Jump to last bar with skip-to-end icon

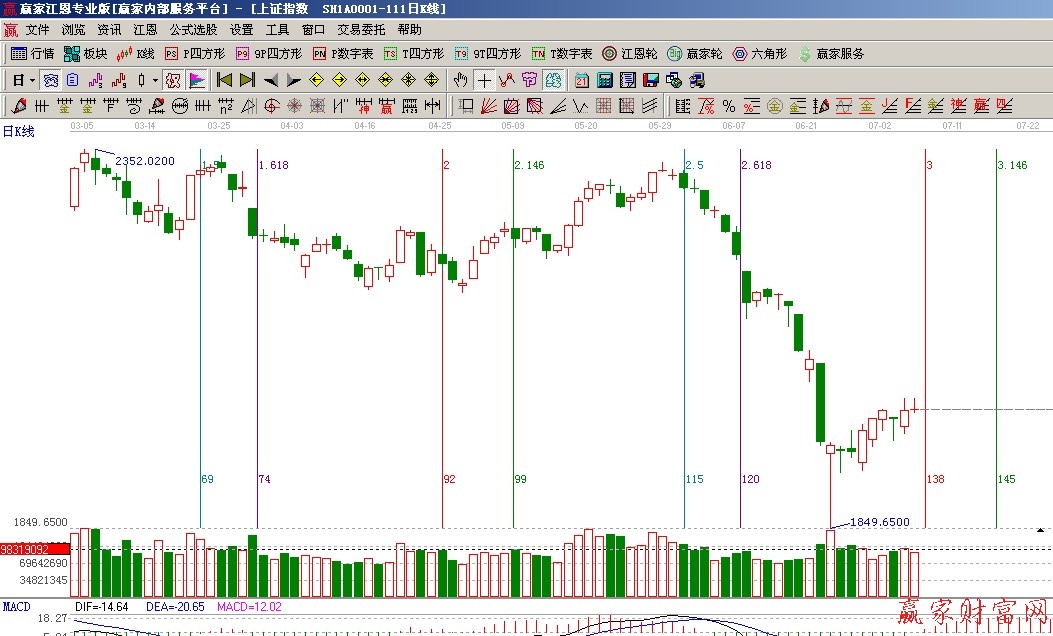click(x=247, y=80)
